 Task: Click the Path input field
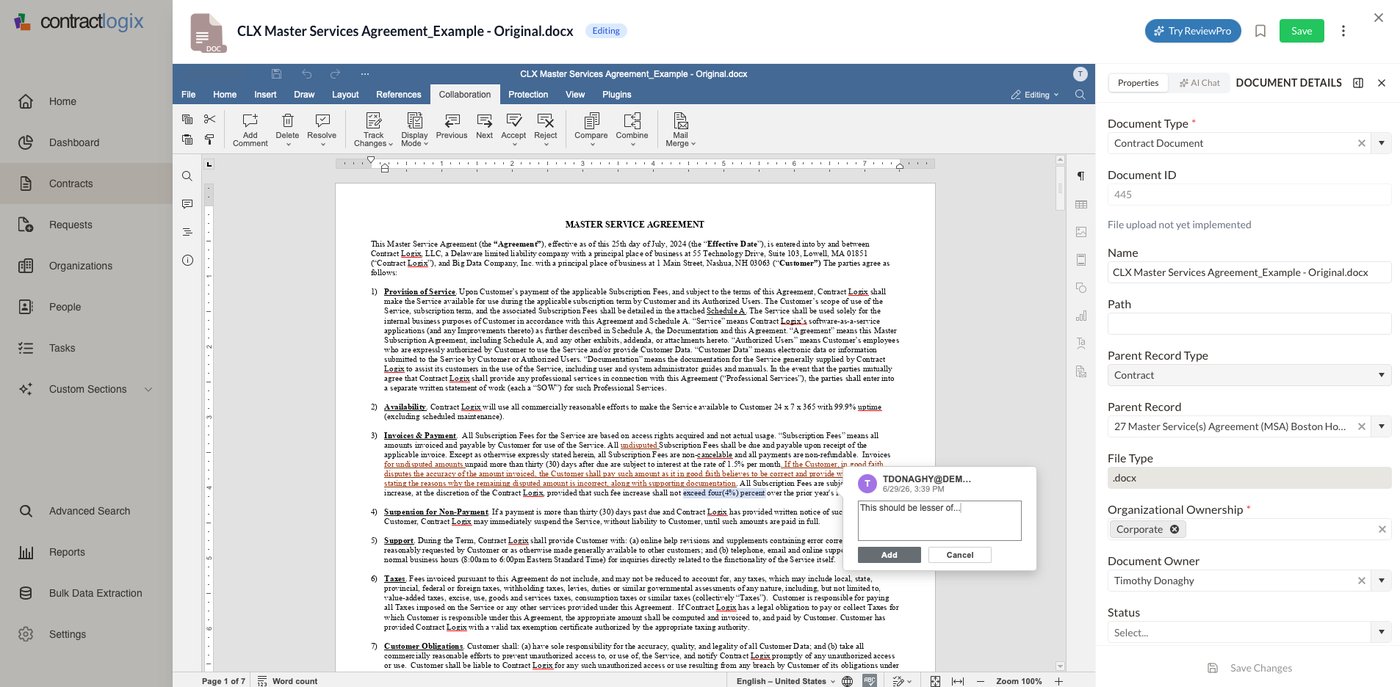click(x=1249, y=324)
